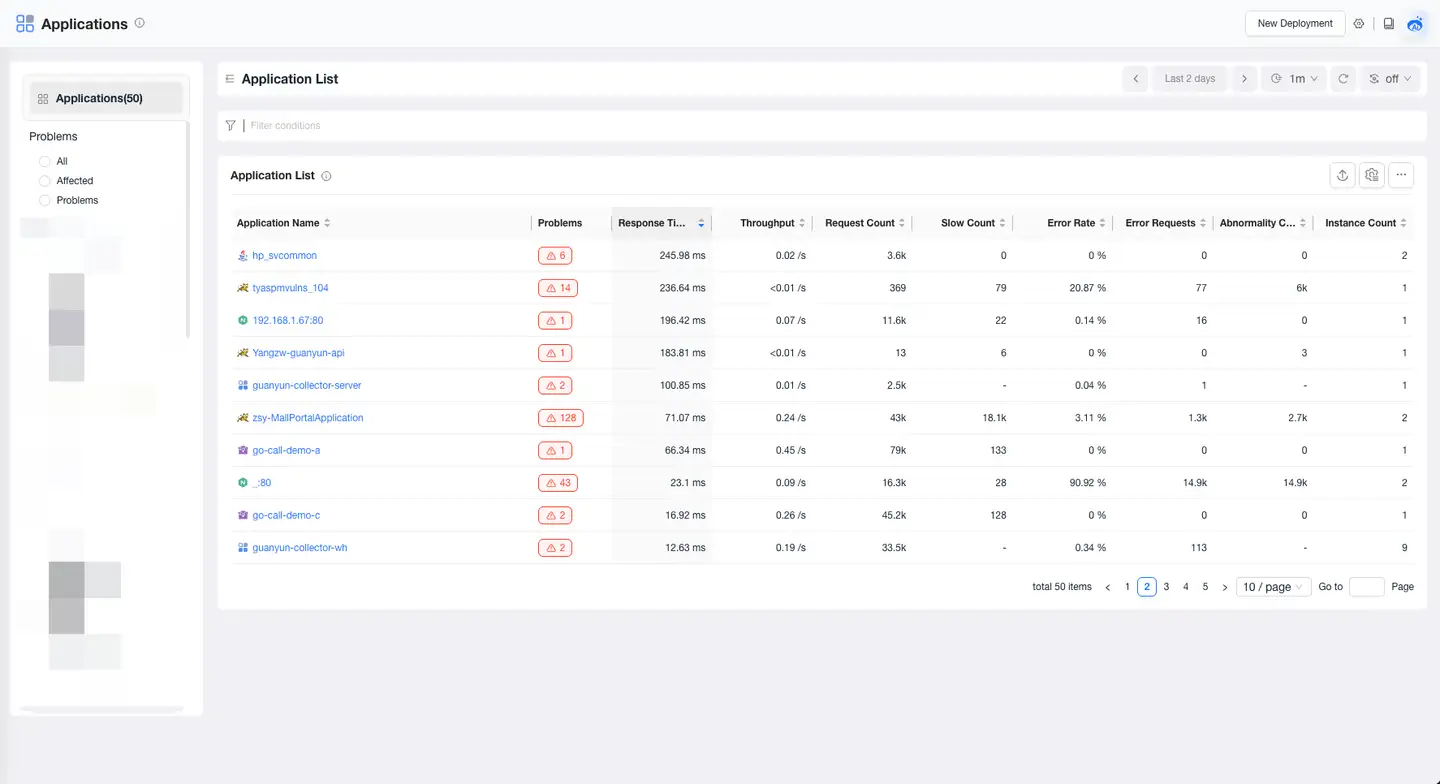This screenshot has height=784, width=1440.
Task: Open the 1m refresh interval dropdown
Action: (x=1294, y=79)
